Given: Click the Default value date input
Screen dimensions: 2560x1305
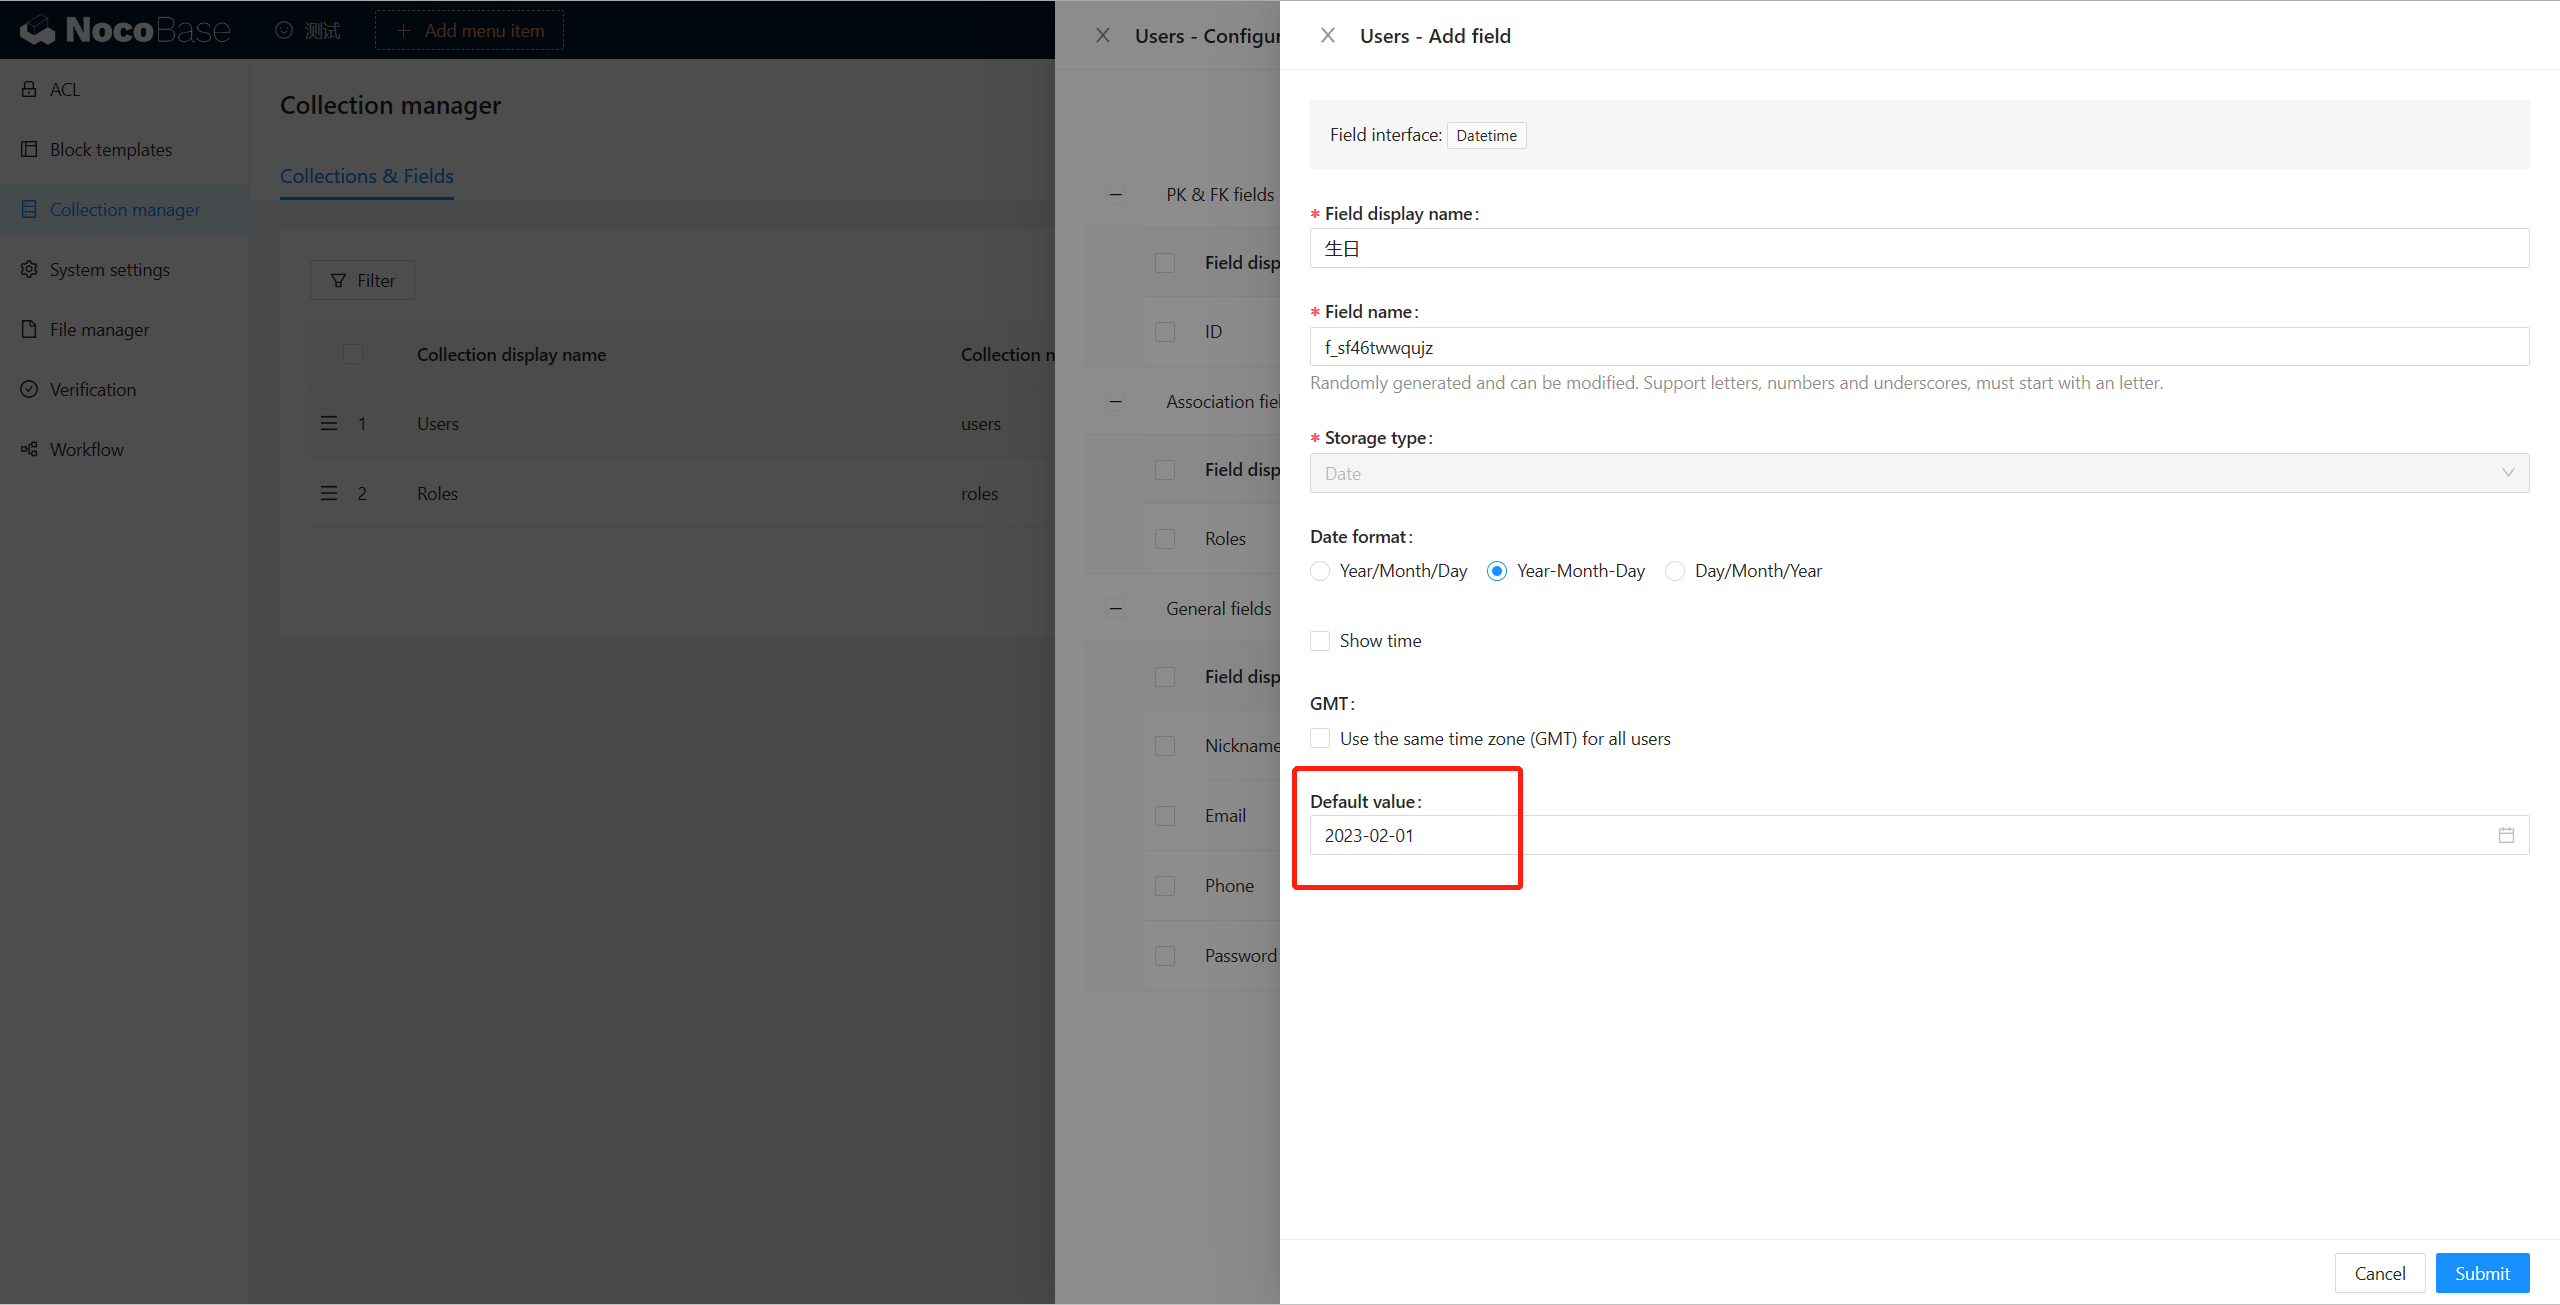Looking at the screenshot, I should click(1919, 835).
